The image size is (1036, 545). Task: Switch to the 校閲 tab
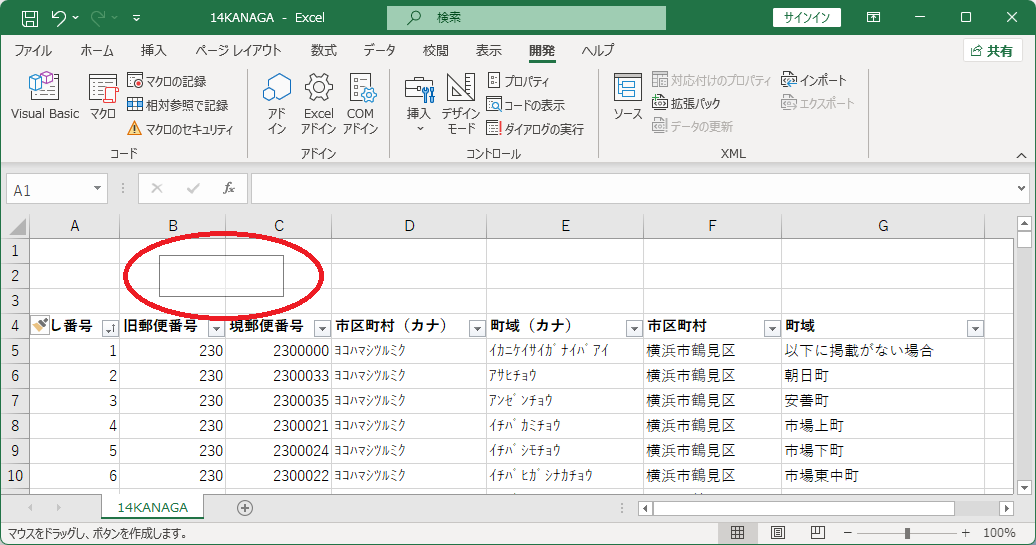(x=435, y=50)
